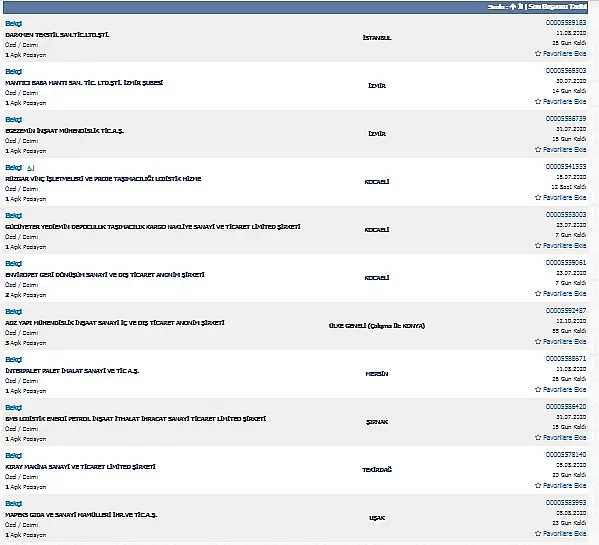Sort using the double up arrow icon

point(520,6)
